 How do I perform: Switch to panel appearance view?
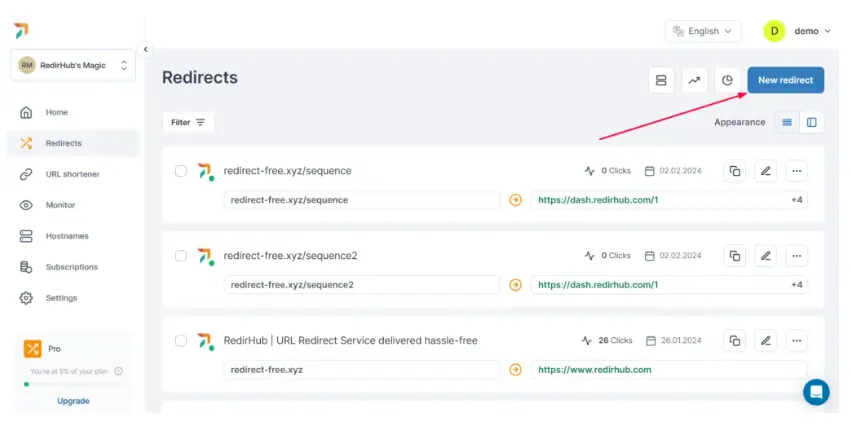point(811,123)
